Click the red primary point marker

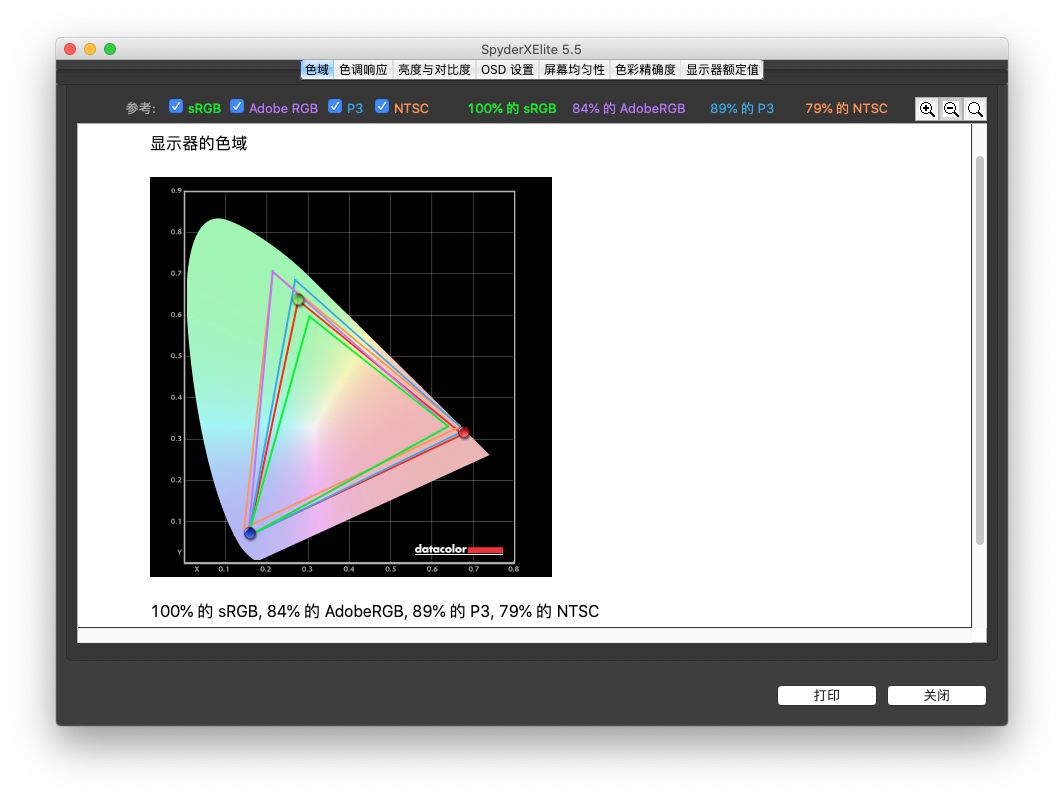point(464,432)
